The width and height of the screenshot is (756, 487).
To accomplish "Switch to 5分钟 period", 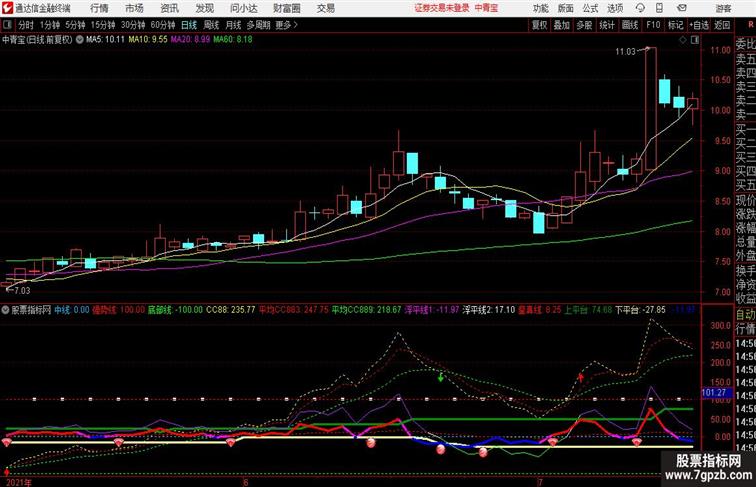I will point(75,25).
